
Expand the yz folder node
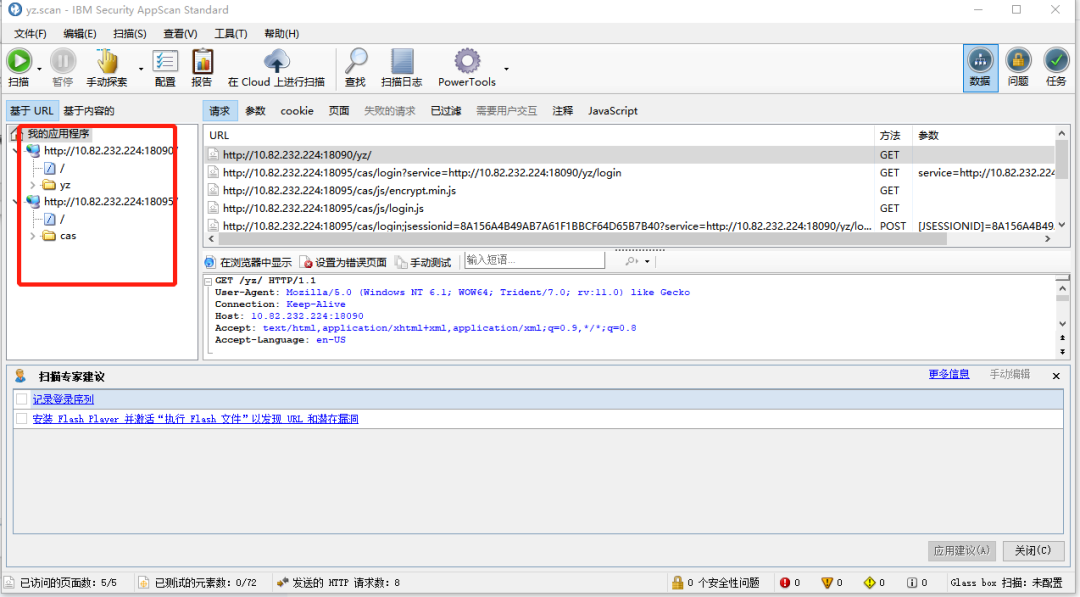(x=32, y=185)
